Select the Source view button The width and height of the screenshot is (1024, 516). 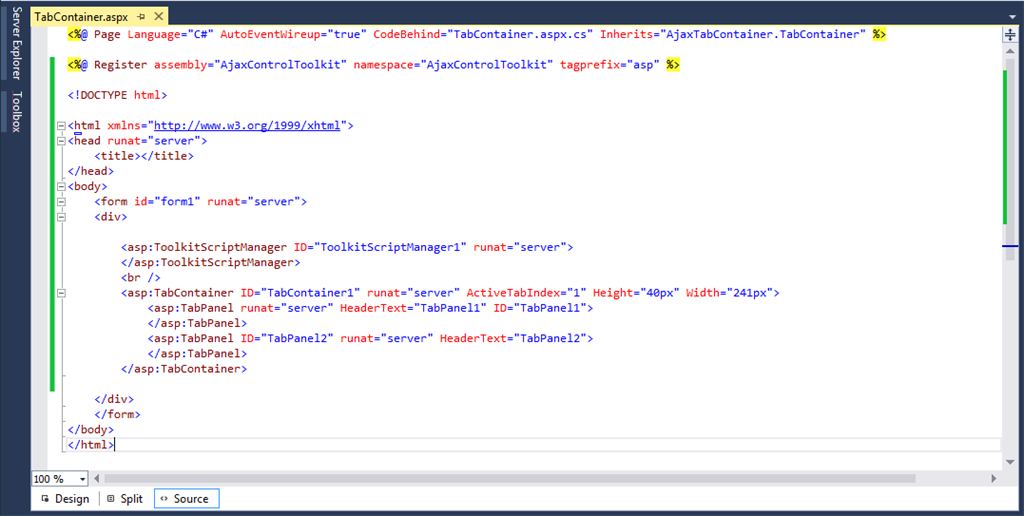click(187, 499)
